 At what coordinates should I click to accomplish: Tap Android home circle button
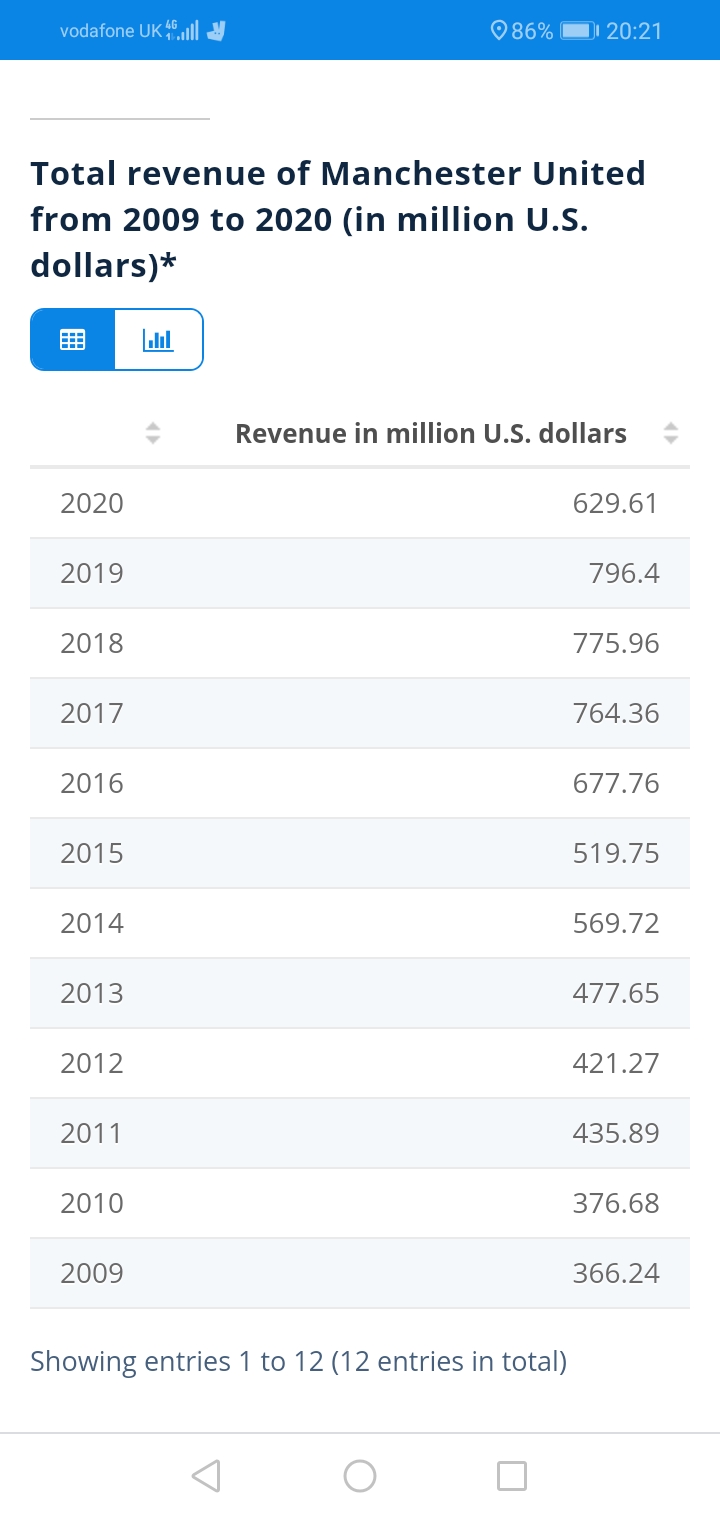coord(360,1475)
